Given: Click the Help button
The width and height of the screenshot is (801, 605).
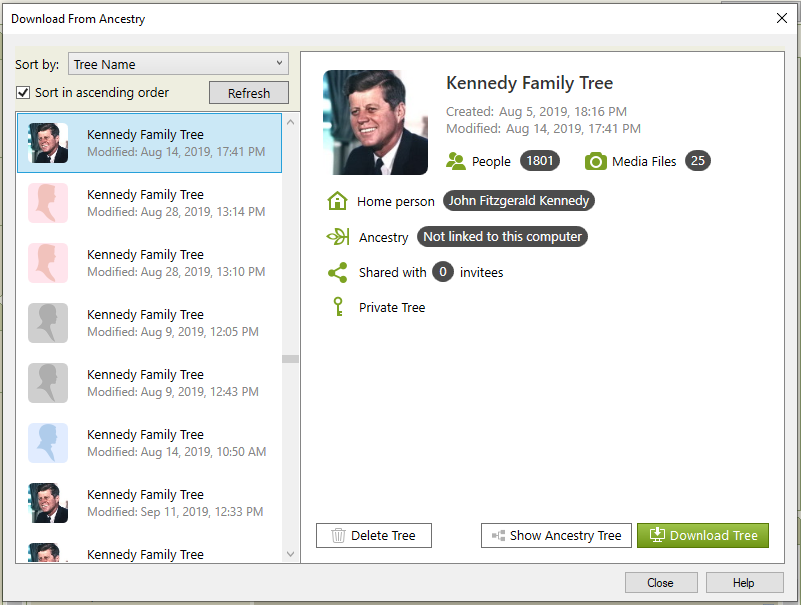Looking at the screenshot, I should (743, 583).
